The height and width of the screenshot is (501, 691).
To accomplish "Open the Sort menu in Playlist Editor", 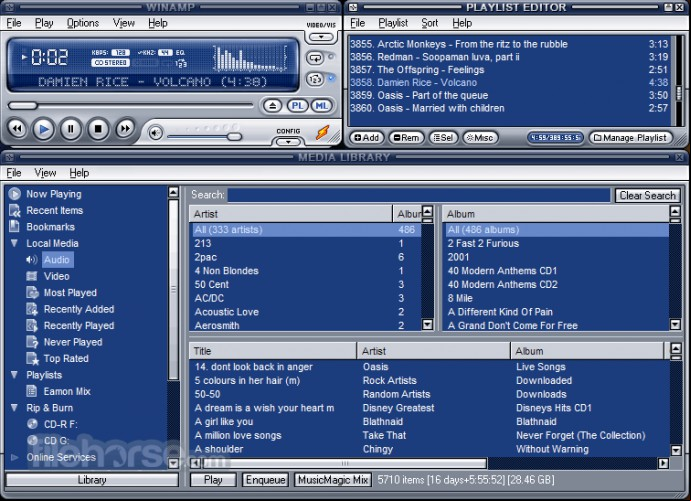I will pyautogui.click(x=430, y=23).
